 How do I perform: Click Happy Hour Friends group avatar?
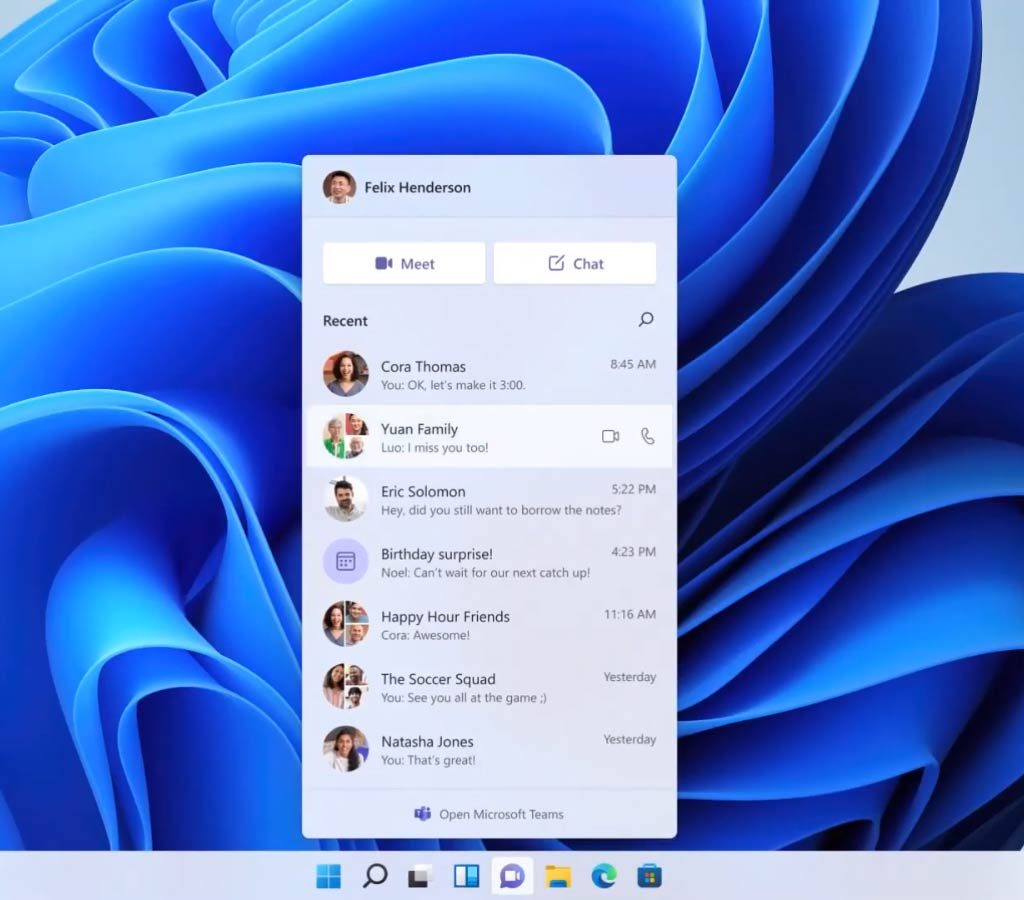pyautogui.click(x=345, y=624)
